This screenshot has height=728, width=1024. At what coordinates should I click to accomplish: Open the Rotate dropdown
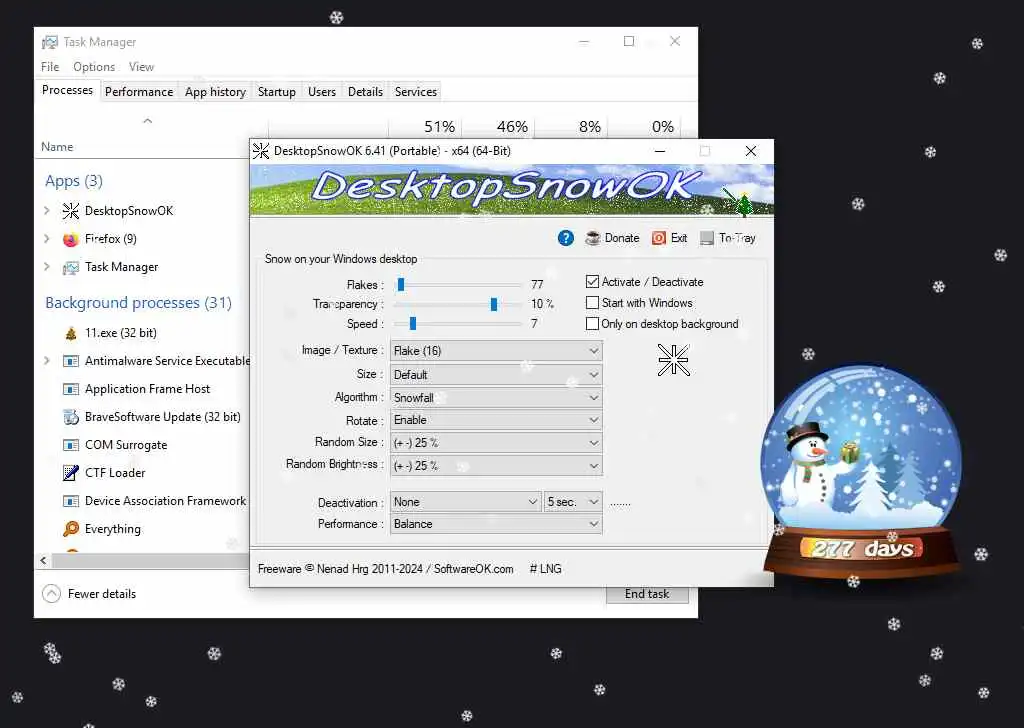click(x=496, y=420)
